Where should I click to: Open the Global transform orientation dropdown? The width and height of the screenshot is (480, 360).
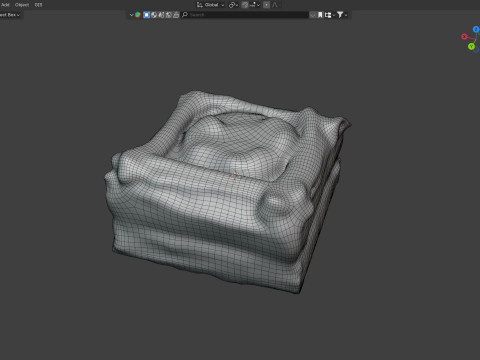point(210,5)
